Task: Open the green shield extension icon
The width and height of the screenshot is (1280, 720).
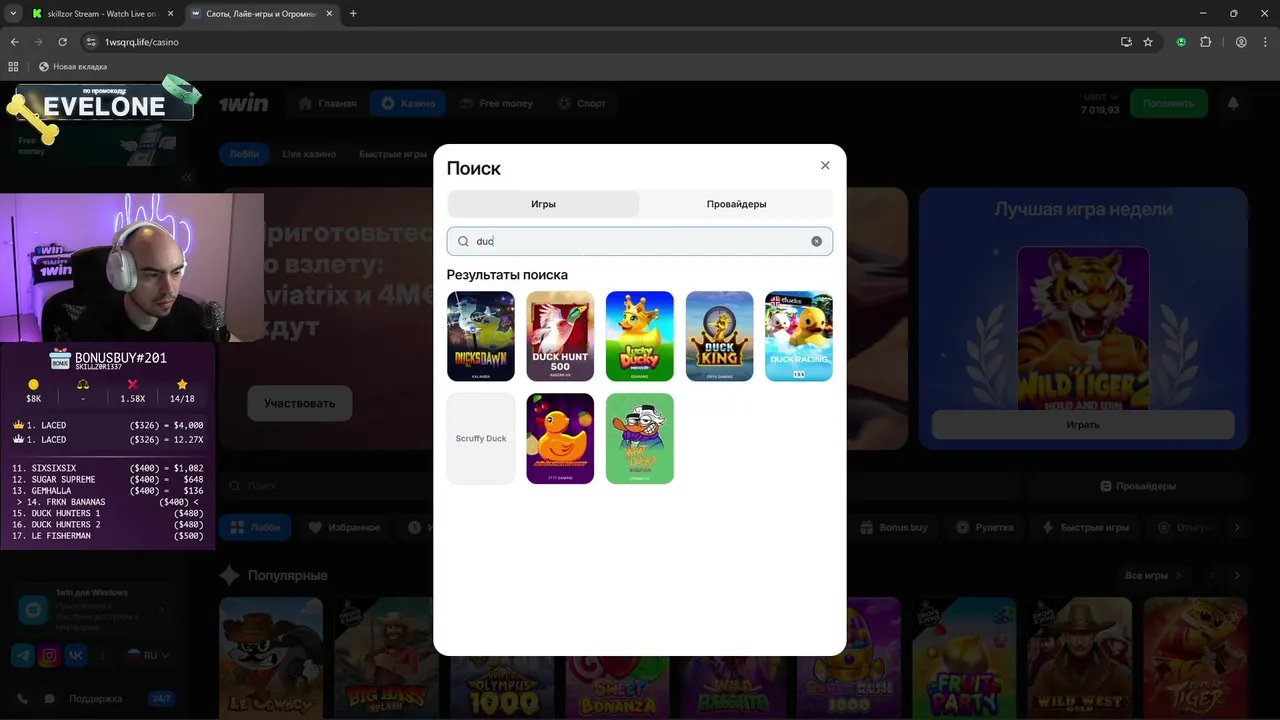Action: pyautogui.click(x=1181, y=42)
